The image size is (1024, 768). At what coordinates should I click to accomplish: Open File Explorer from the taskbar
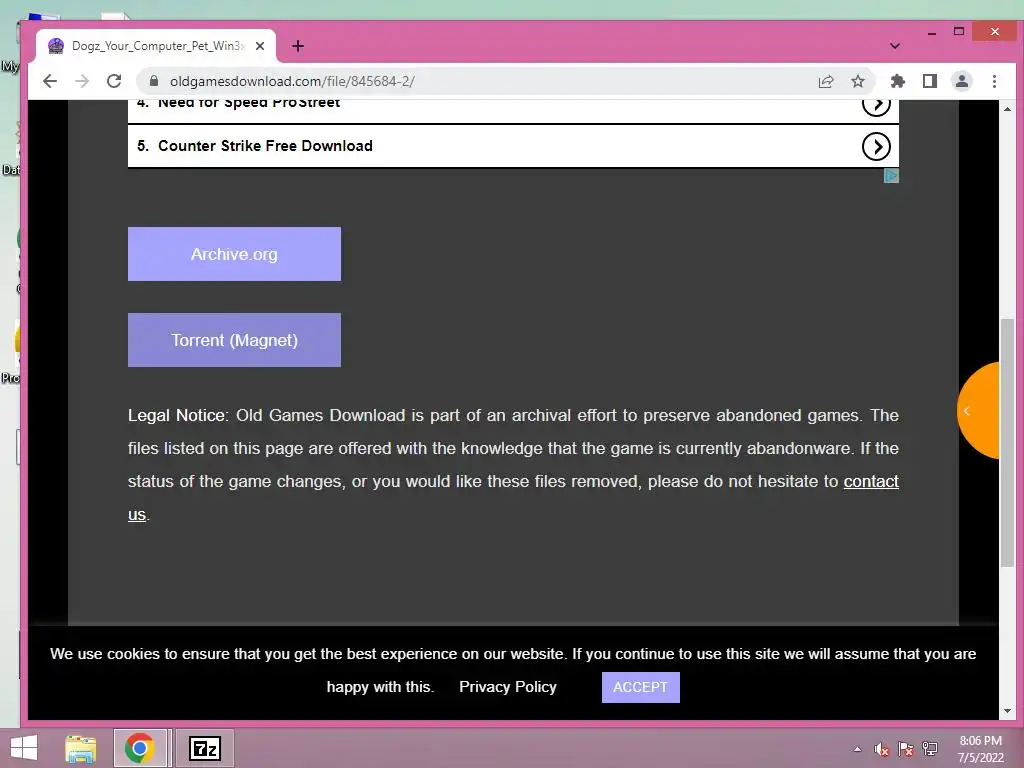pyautogui.click(x=81, y=748)
